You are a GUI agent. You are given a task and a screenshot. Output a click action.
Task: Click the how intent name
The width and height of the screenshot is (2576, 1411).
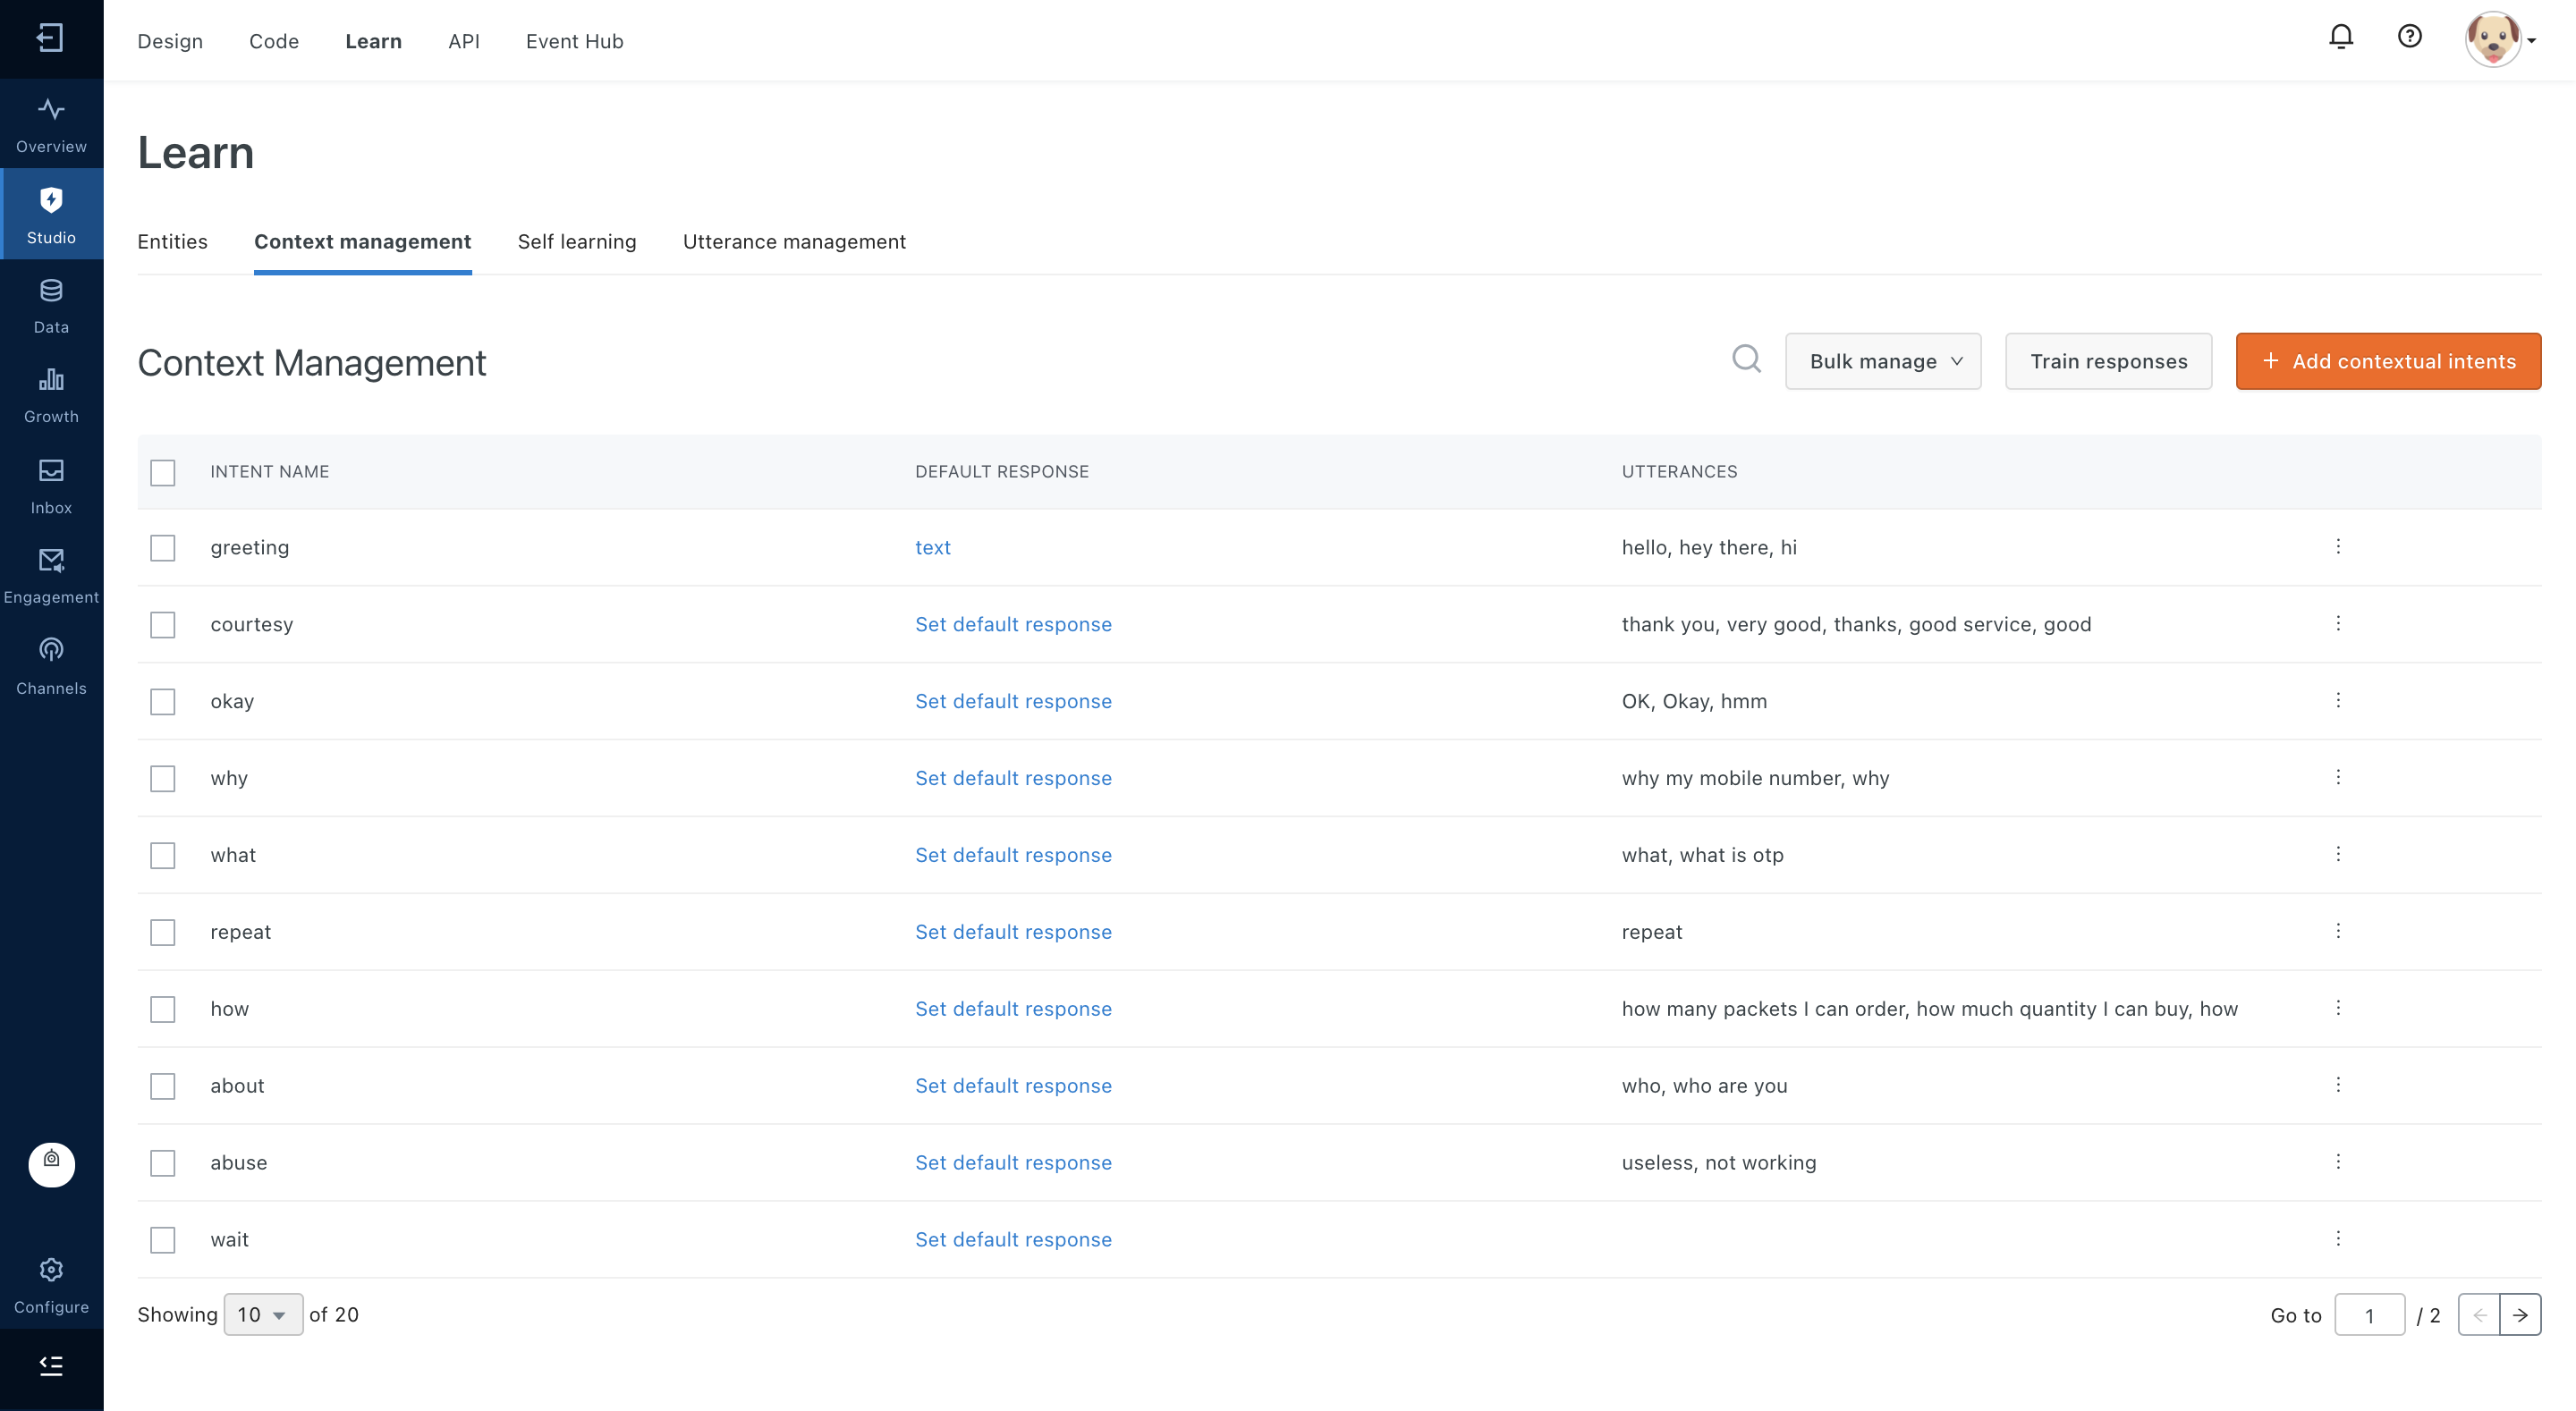[229, 1009]
